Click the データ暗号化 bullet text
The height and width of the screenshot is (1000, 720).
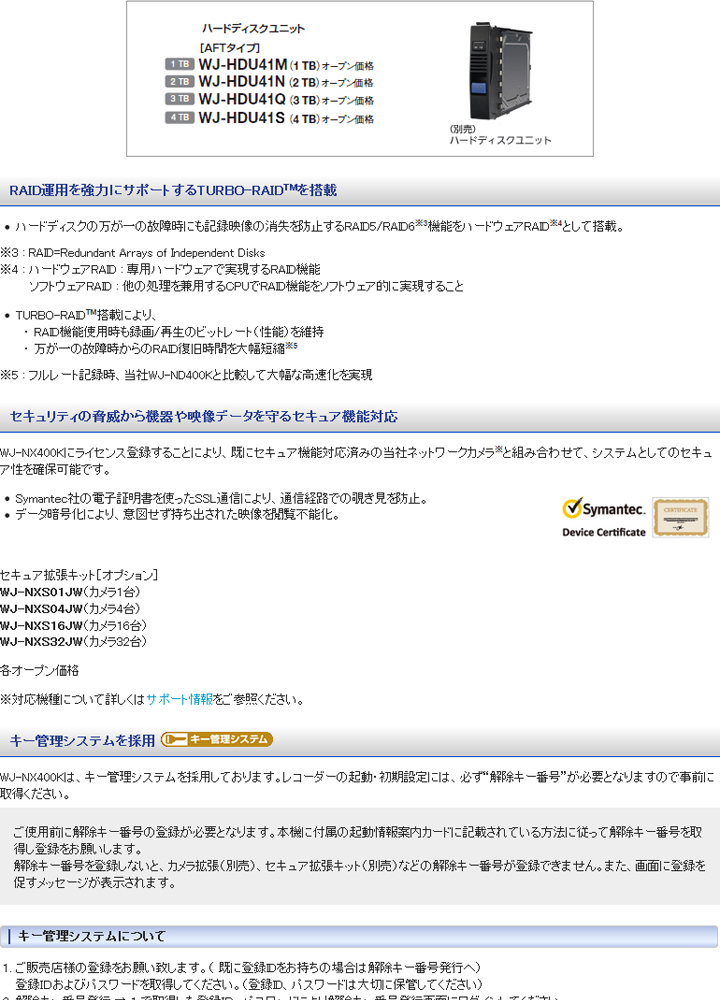(177, 514)
